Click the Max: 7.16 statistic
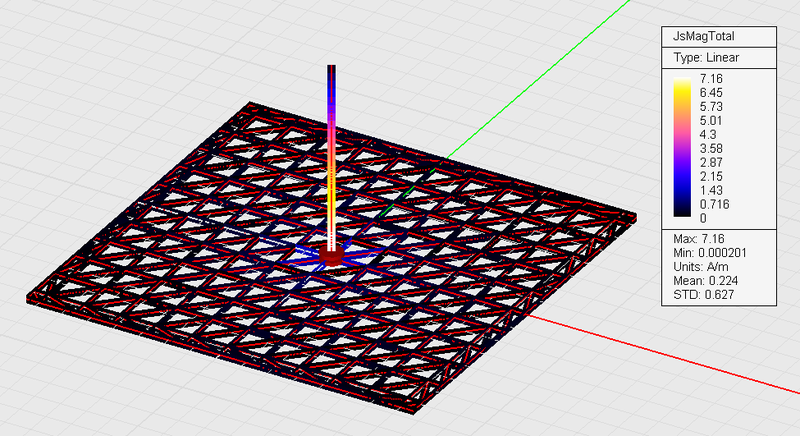Image resolution: width=800 pixels, height=436 pixels. point(698,239)
